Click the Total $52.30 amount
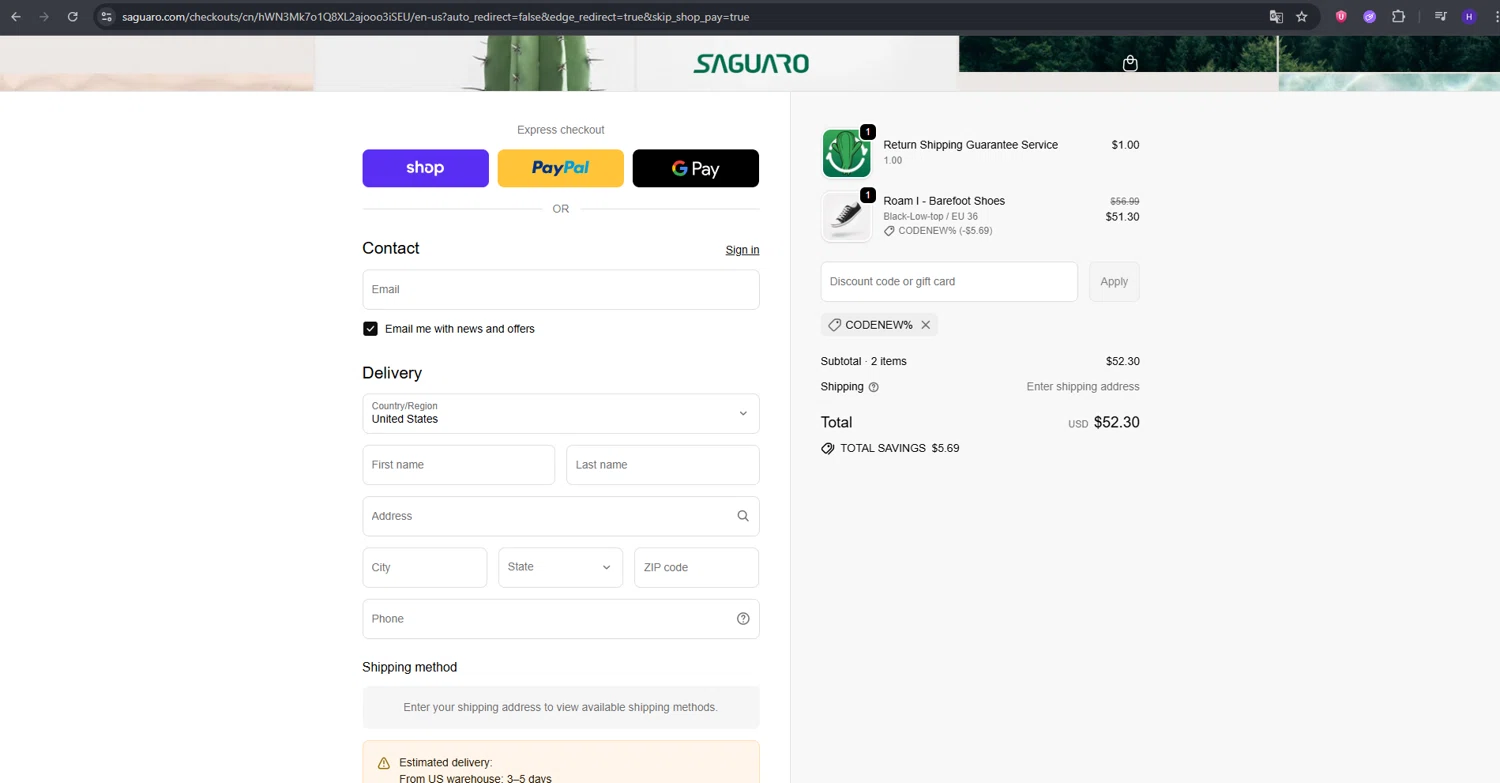The width and height of the screenshot is (1500, 783). 1117,423
